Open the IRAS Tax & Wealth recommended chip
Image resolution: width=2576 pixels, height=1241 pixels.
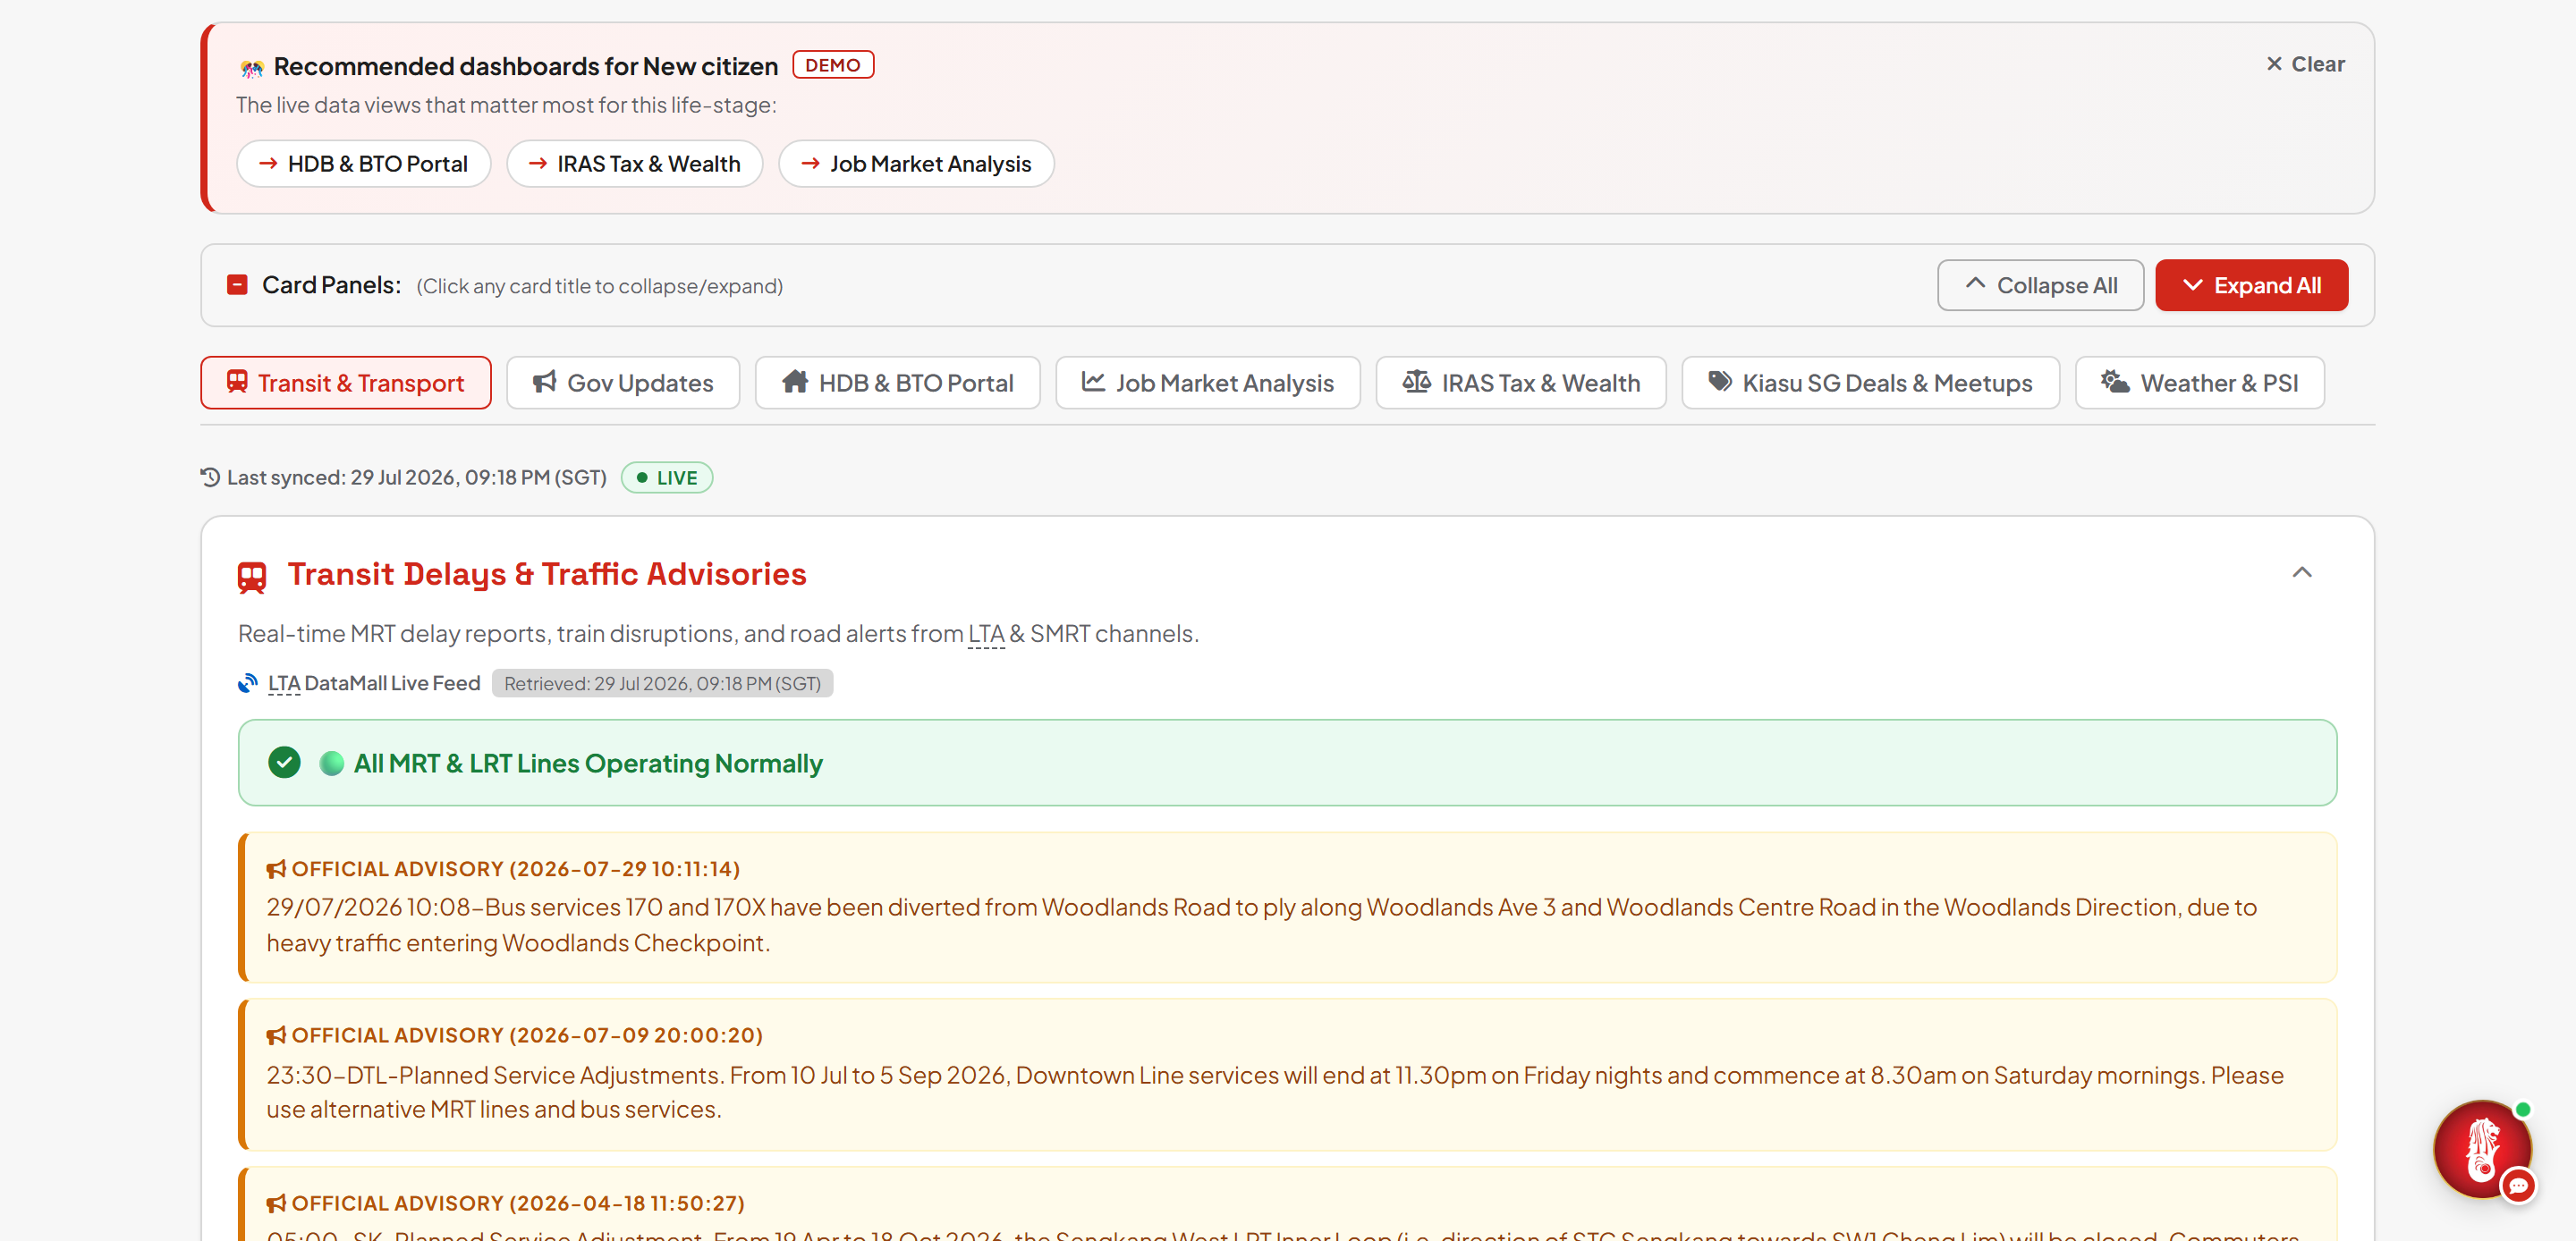[634, 163]
